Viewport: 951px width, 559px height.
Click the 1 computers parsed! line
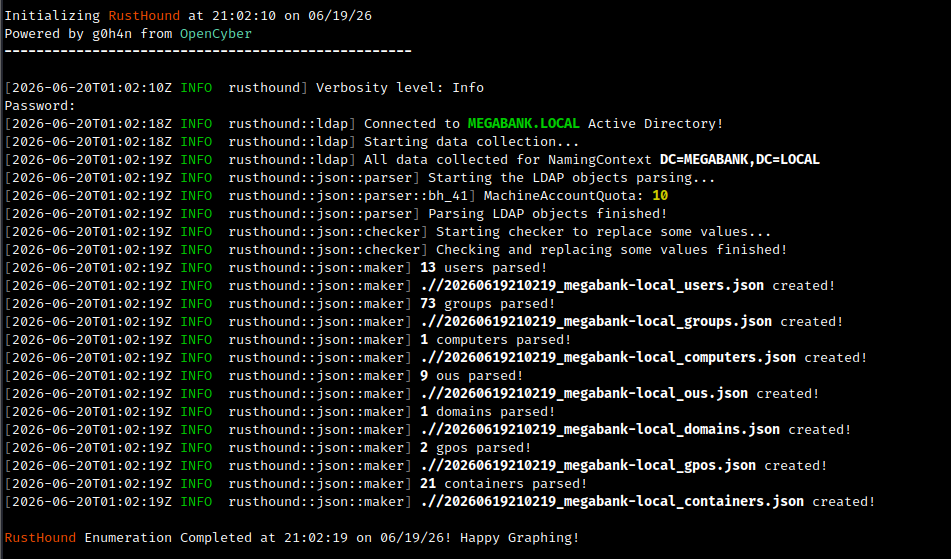[496, 340]
